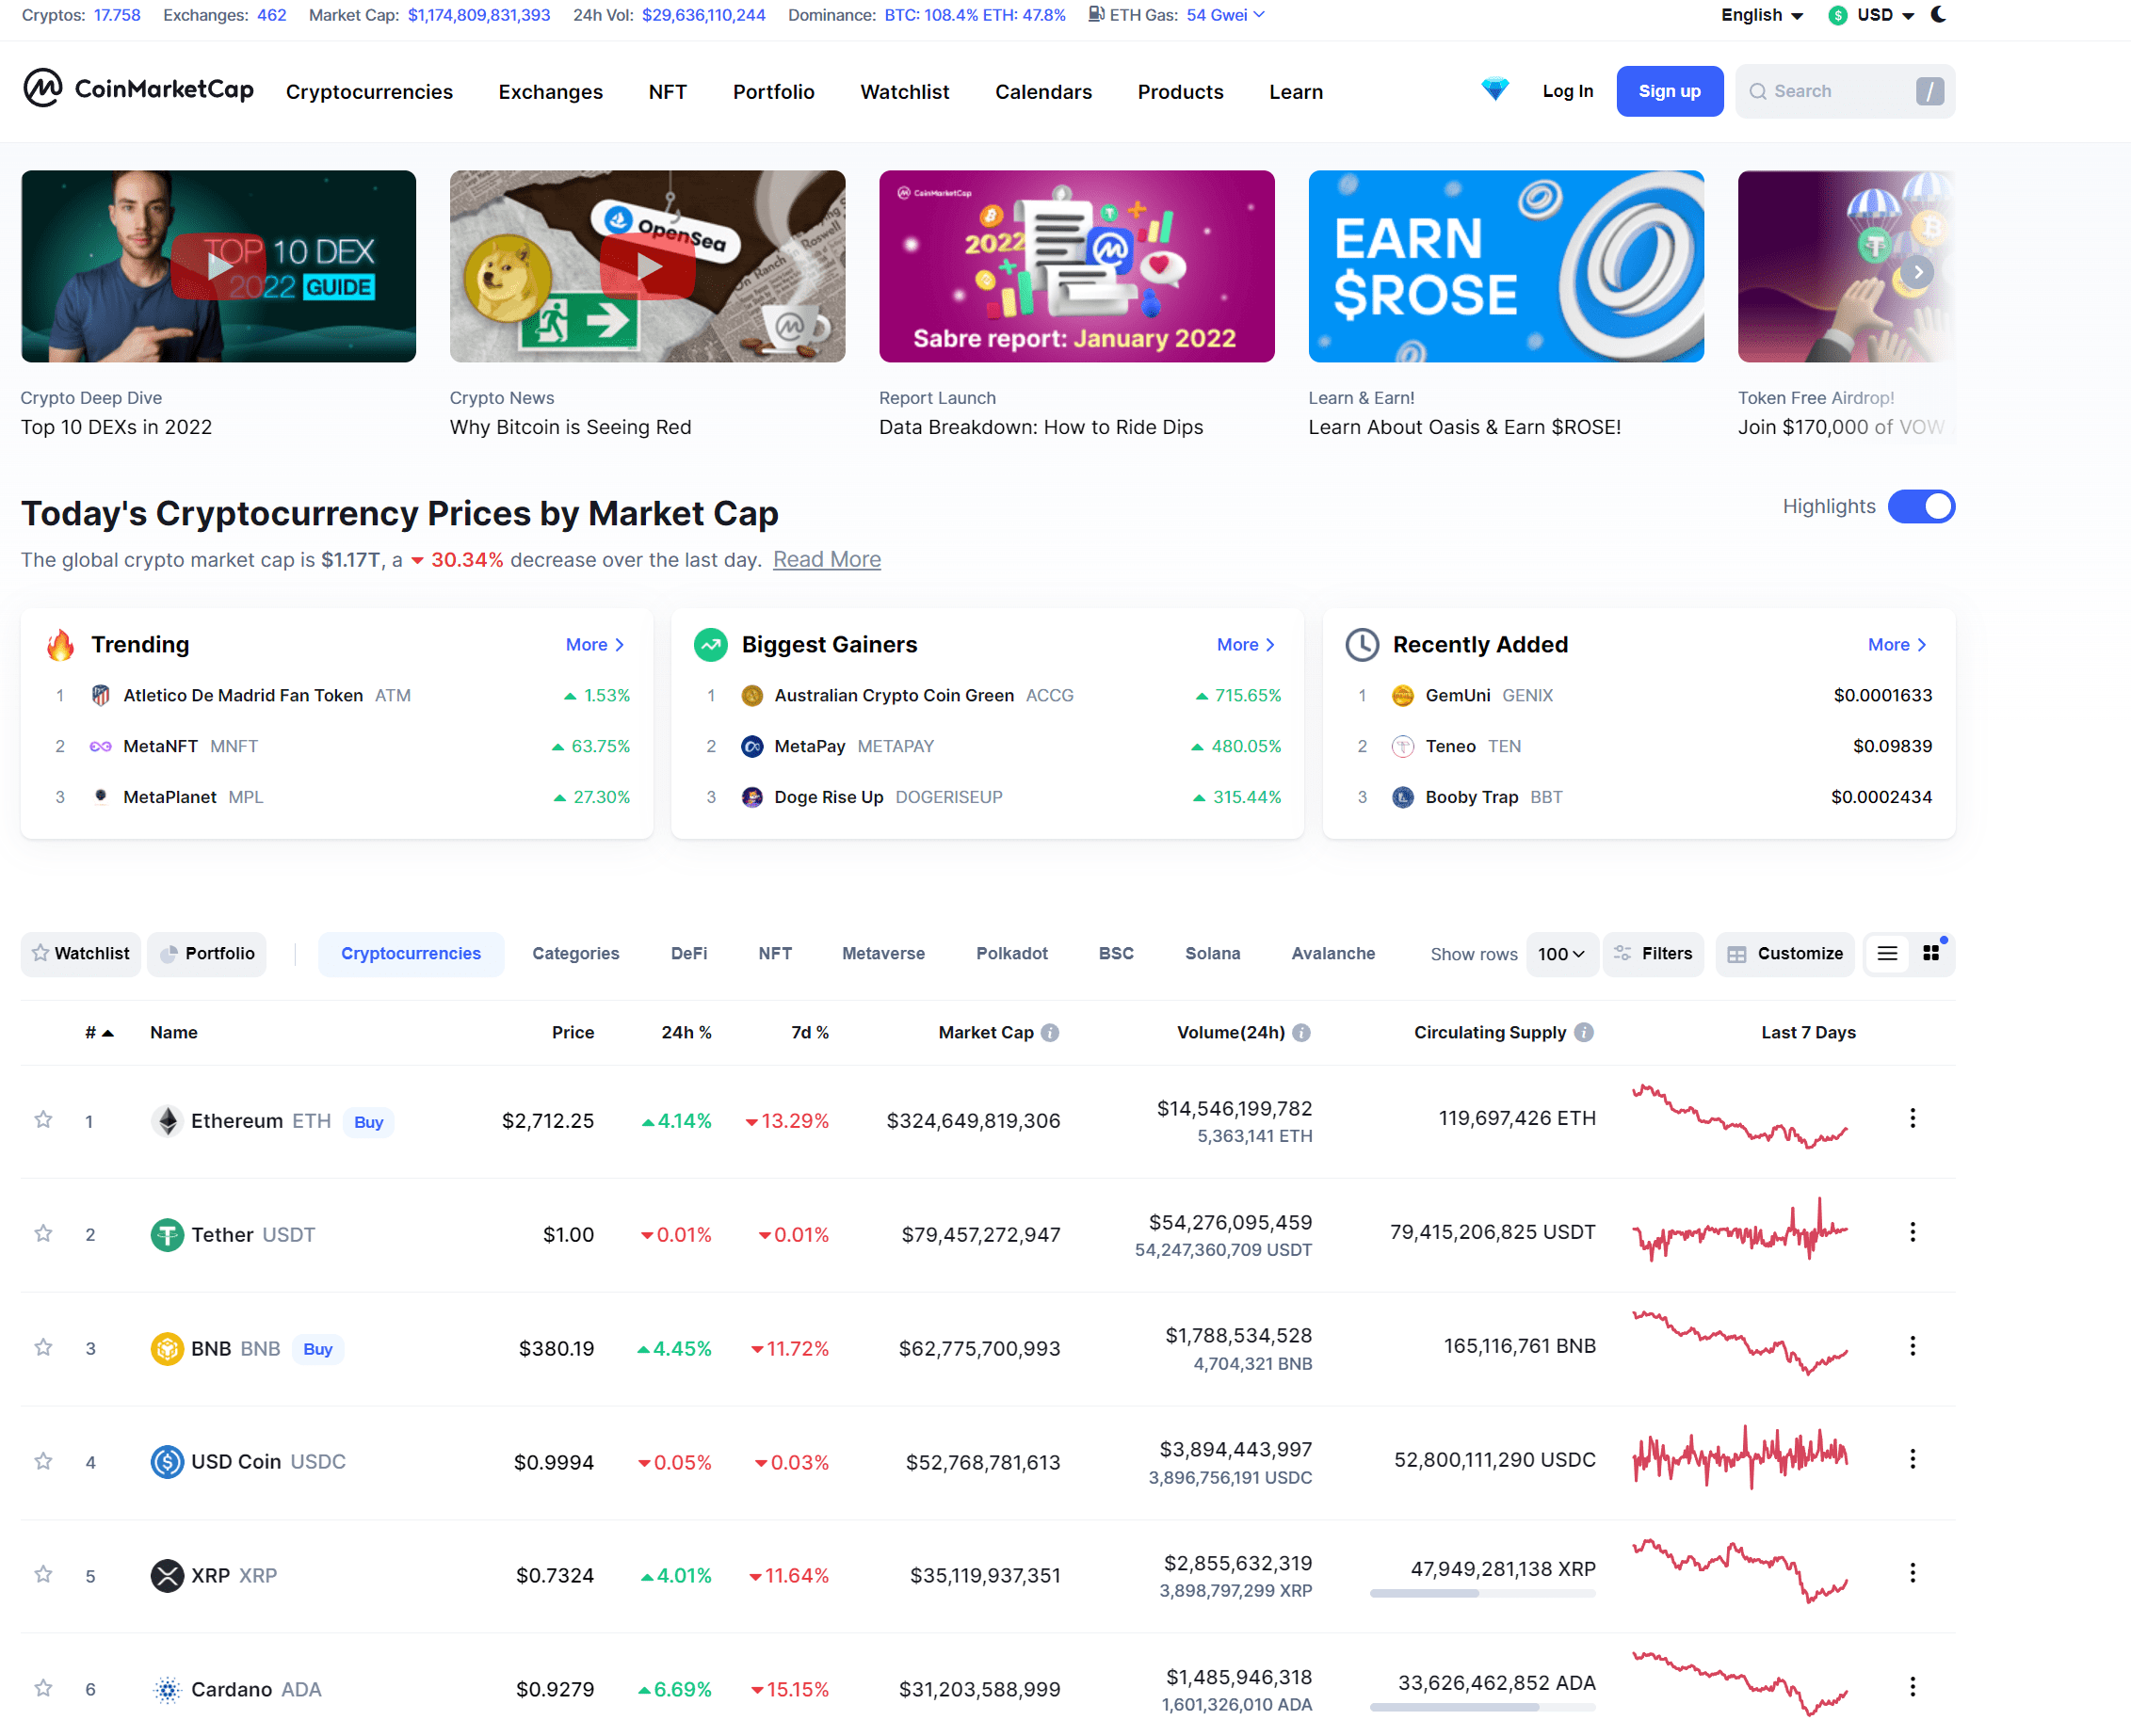The width and height of the screenshot is (2131, 1736).
Task: Open Tether row three-dot menu
Action: click(1912, 1232)
